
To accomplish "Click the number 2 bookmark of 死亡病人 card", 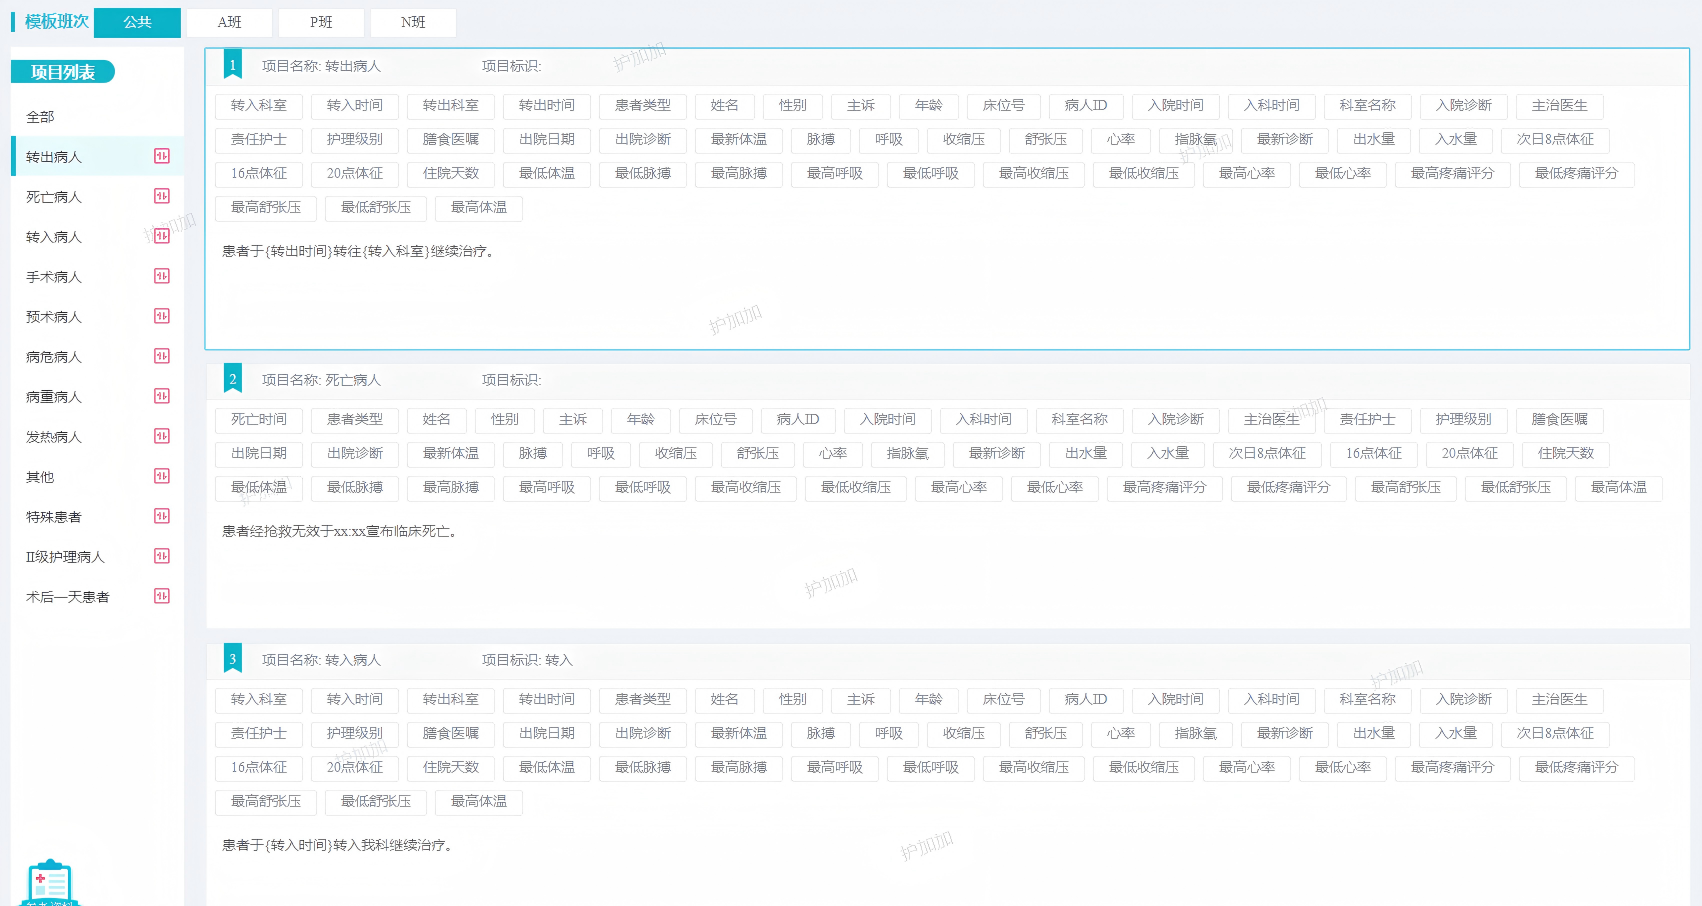I will click(233, 379).
